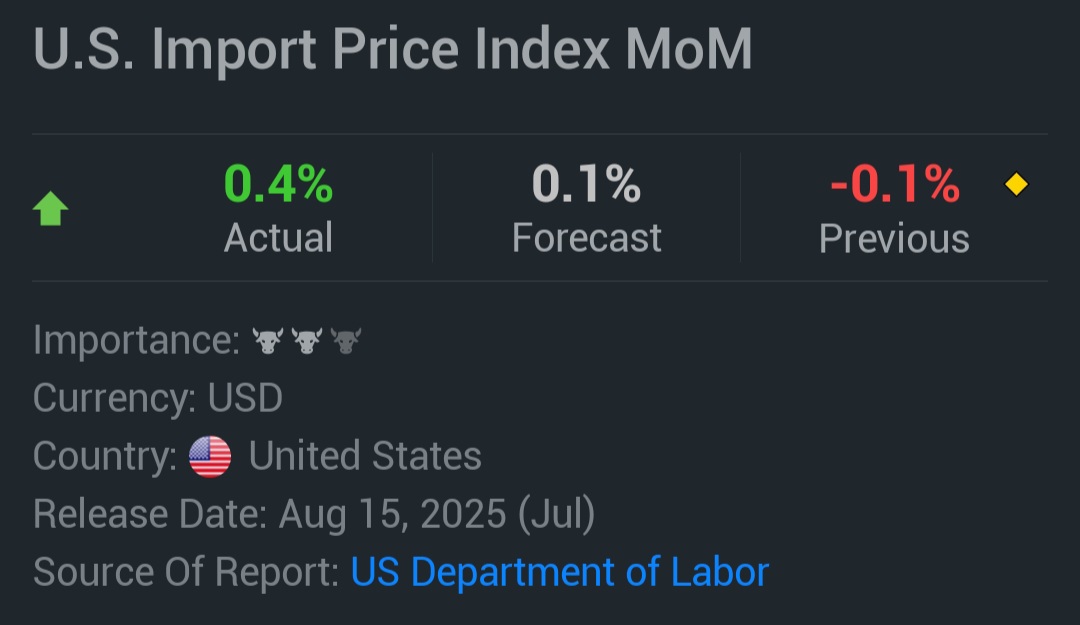The image size is (1080, 625).
Task: Click the Country label text
Action: 105,457
